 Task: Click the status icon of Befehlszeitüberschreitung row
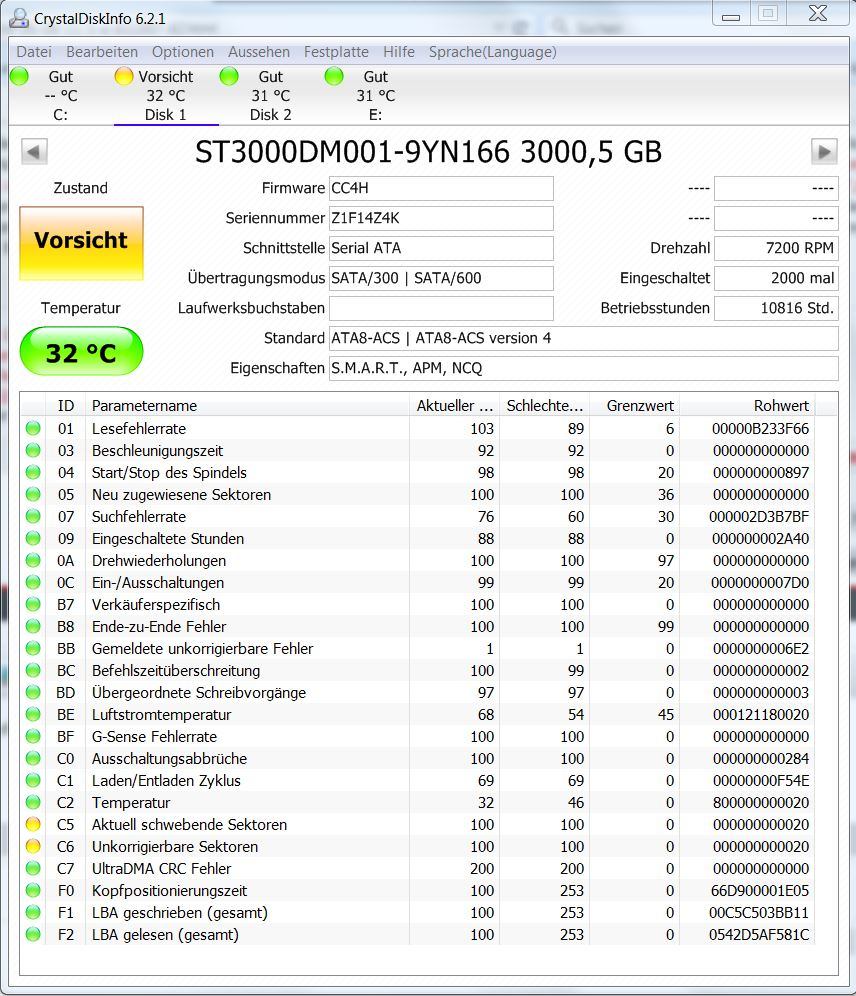[x=33, y=671]
